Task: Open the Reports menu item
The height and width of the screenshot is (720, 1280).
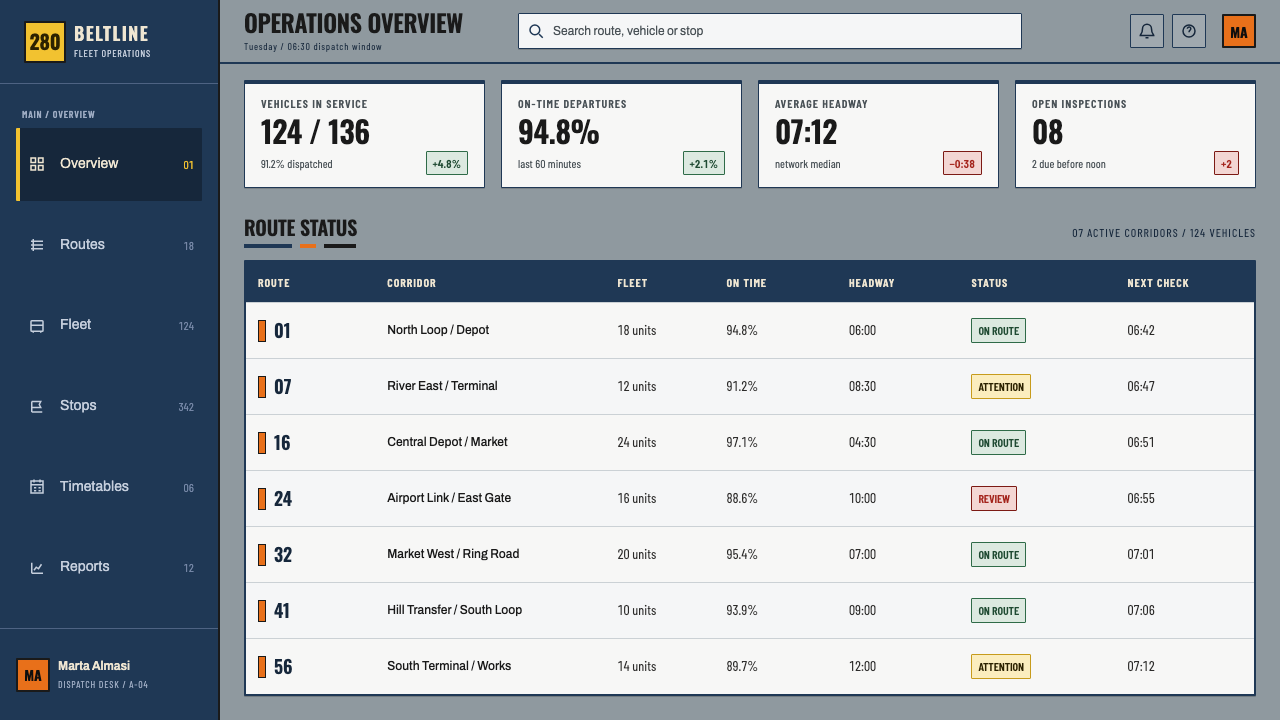Action: (109, 567)
